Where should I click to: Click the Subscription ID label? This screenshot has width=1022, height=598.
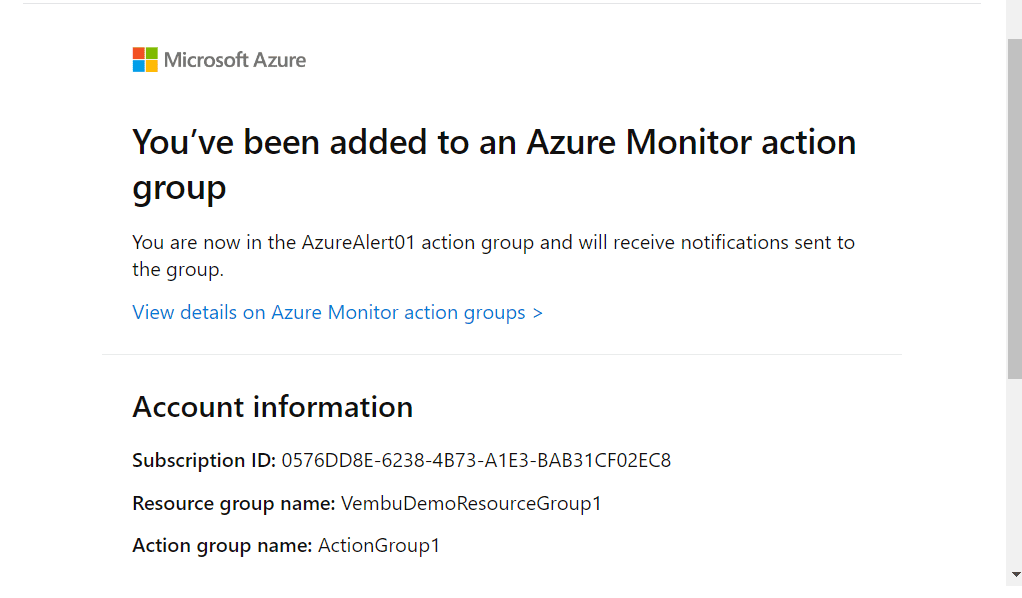coord(204,460)
